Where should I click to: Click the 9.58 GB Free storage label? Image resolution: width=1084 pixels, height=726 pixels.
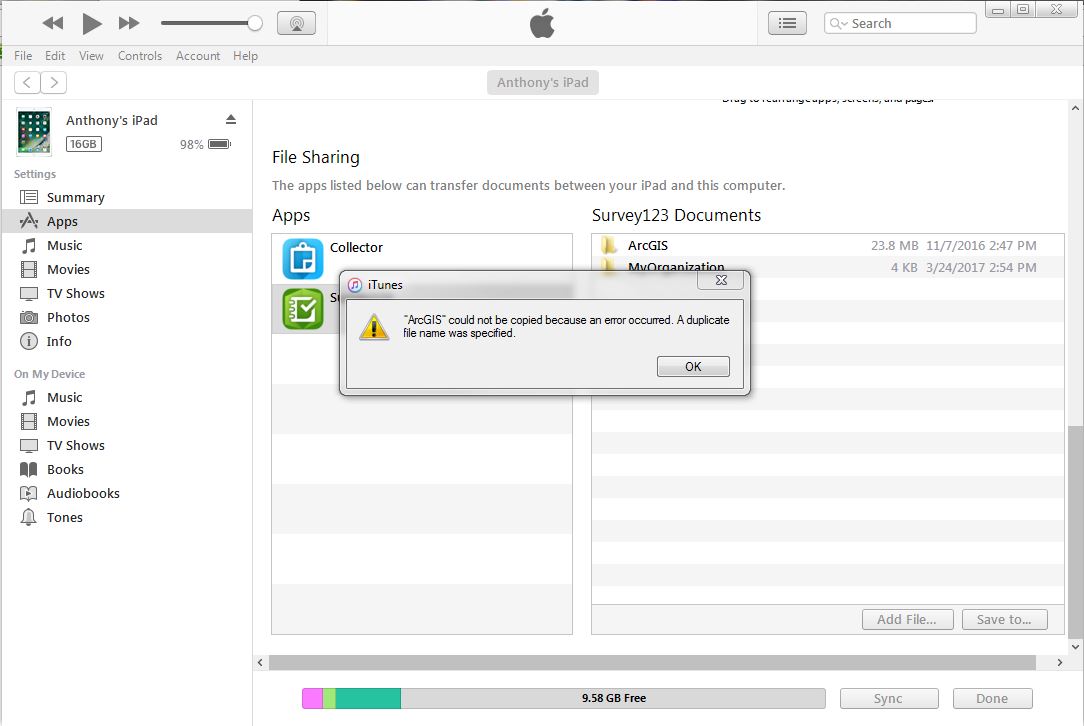(614, 698)
